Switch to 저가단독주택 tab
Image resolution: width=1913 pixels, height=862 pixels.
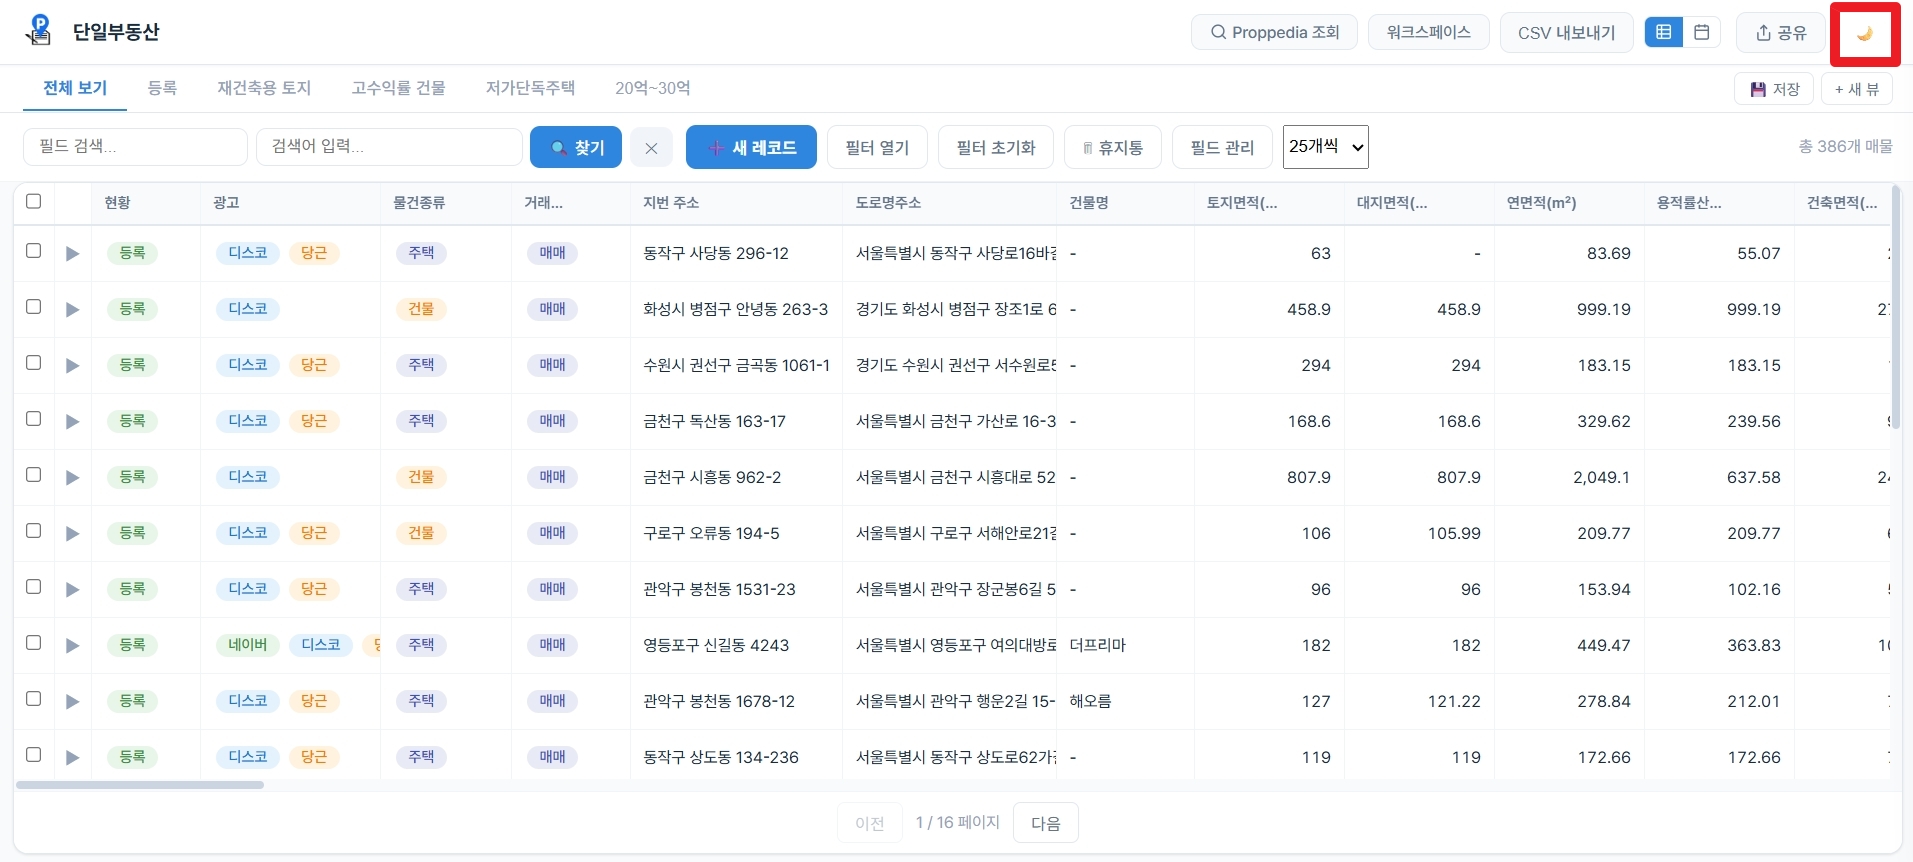point(530,88)
